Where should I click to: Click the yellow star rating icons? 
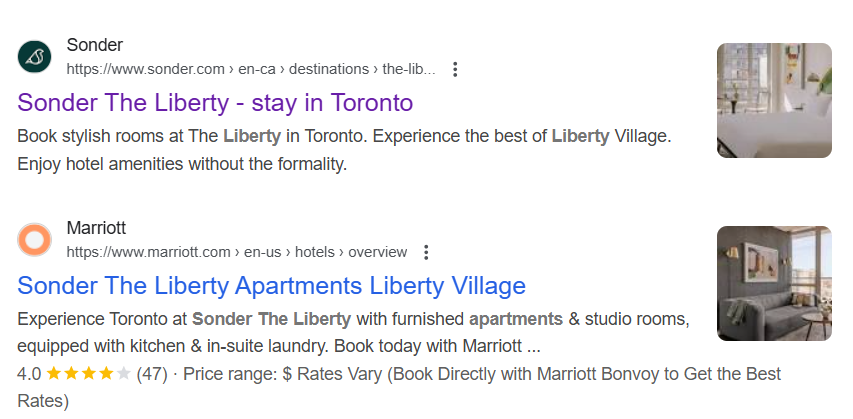tap(88, 374)
